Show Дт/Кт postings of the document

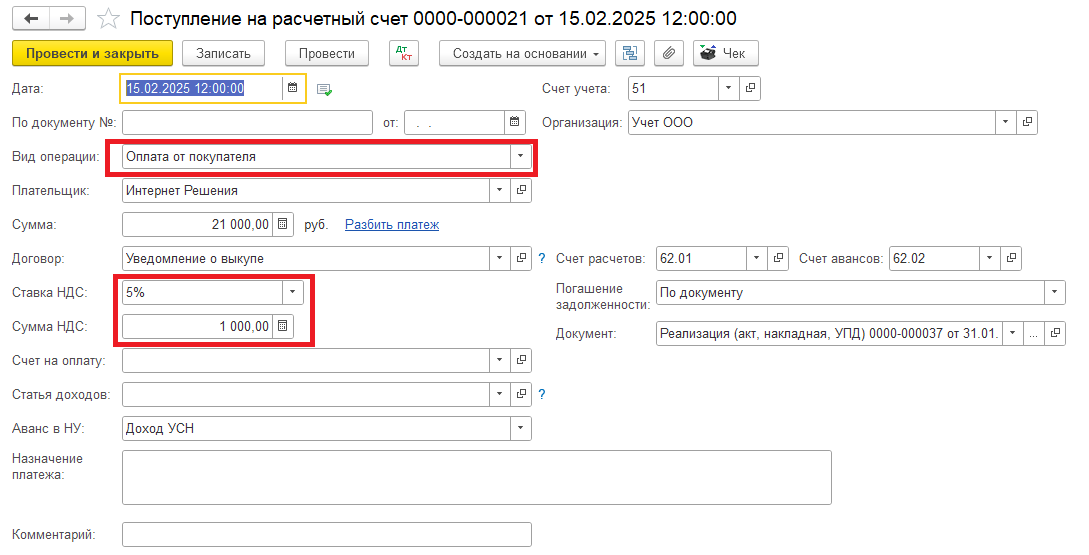click(403, 53)
